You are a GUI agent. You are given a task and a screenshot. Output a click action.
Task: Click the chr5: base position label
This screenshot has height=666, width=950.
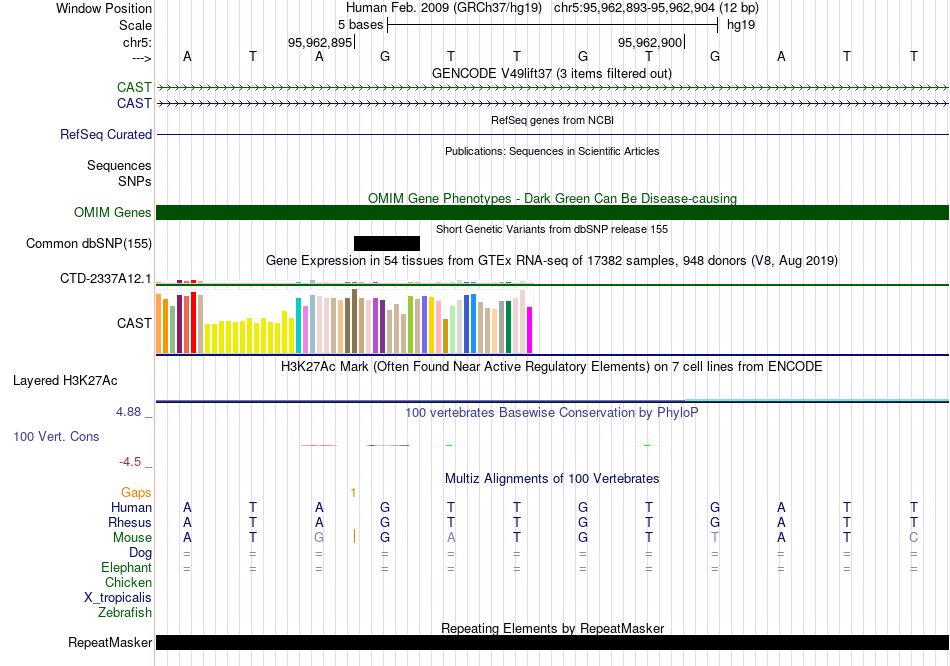pos(137,42)
